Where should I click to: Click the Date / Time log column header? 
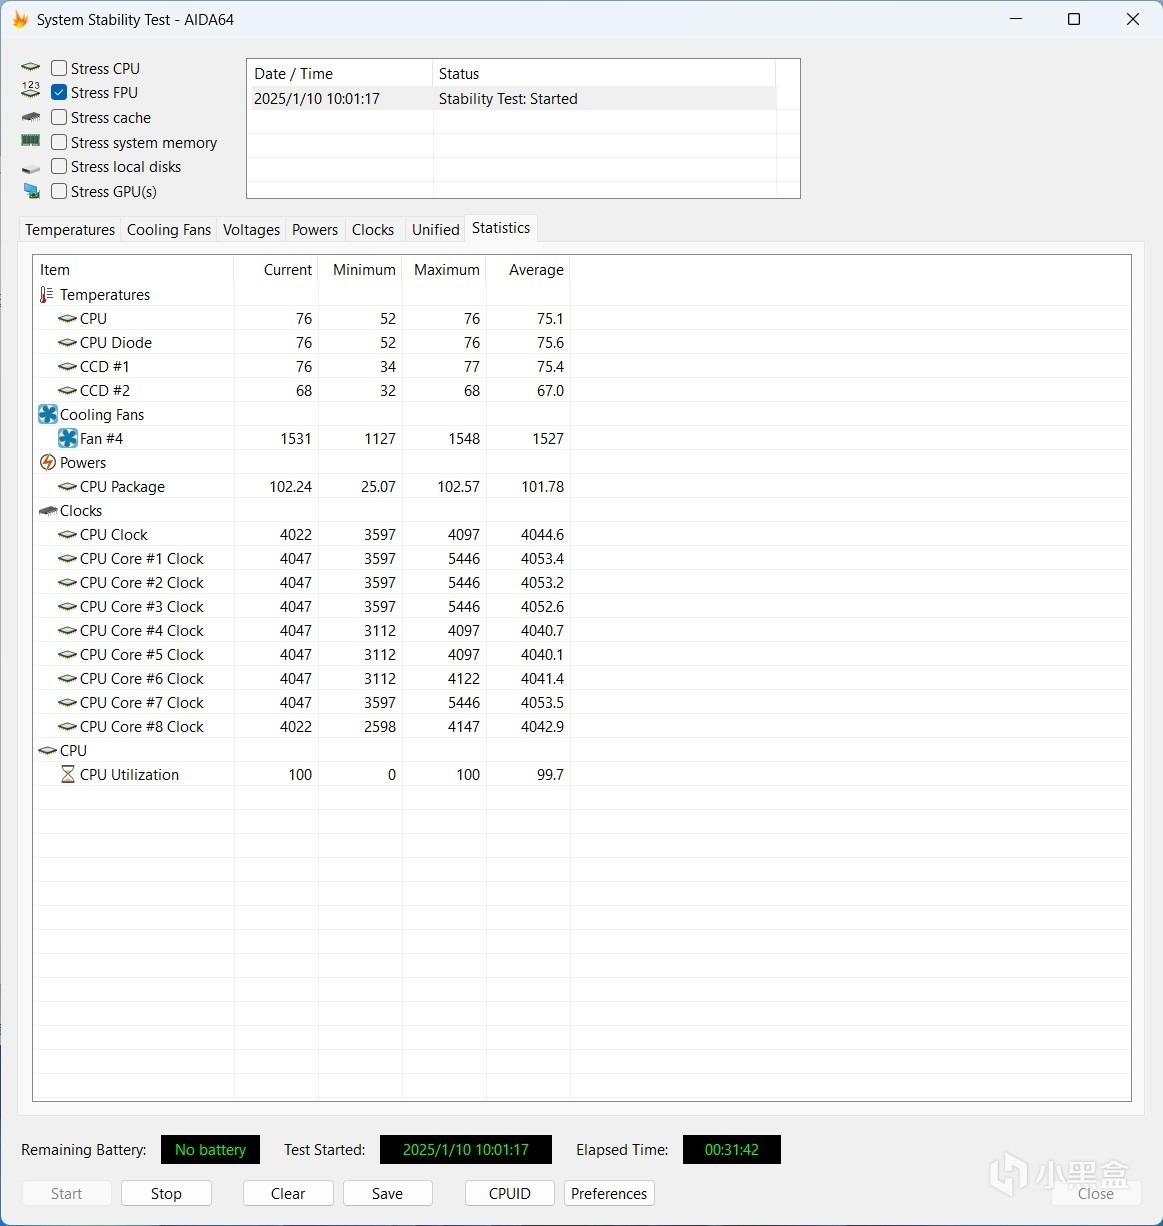coord(340,73)
